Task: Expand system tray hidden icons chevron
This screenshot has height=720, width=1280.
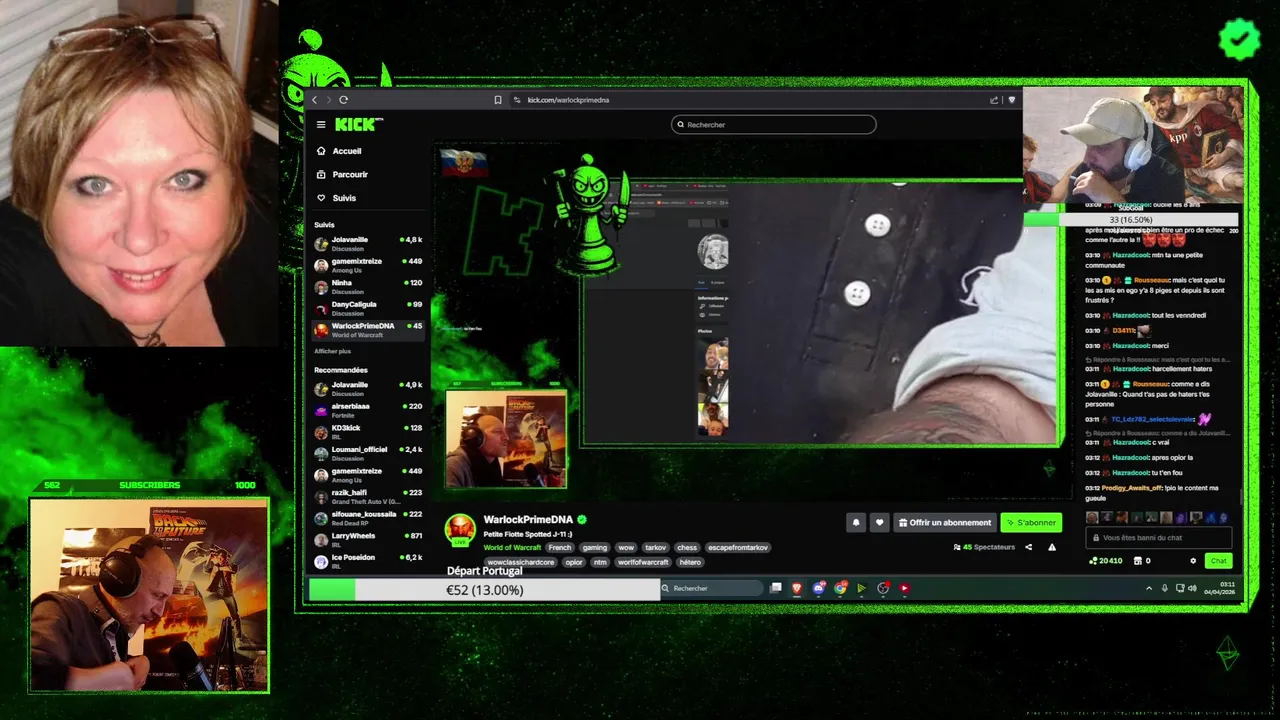Action: pyautogui.click(x=1148, y=588)
